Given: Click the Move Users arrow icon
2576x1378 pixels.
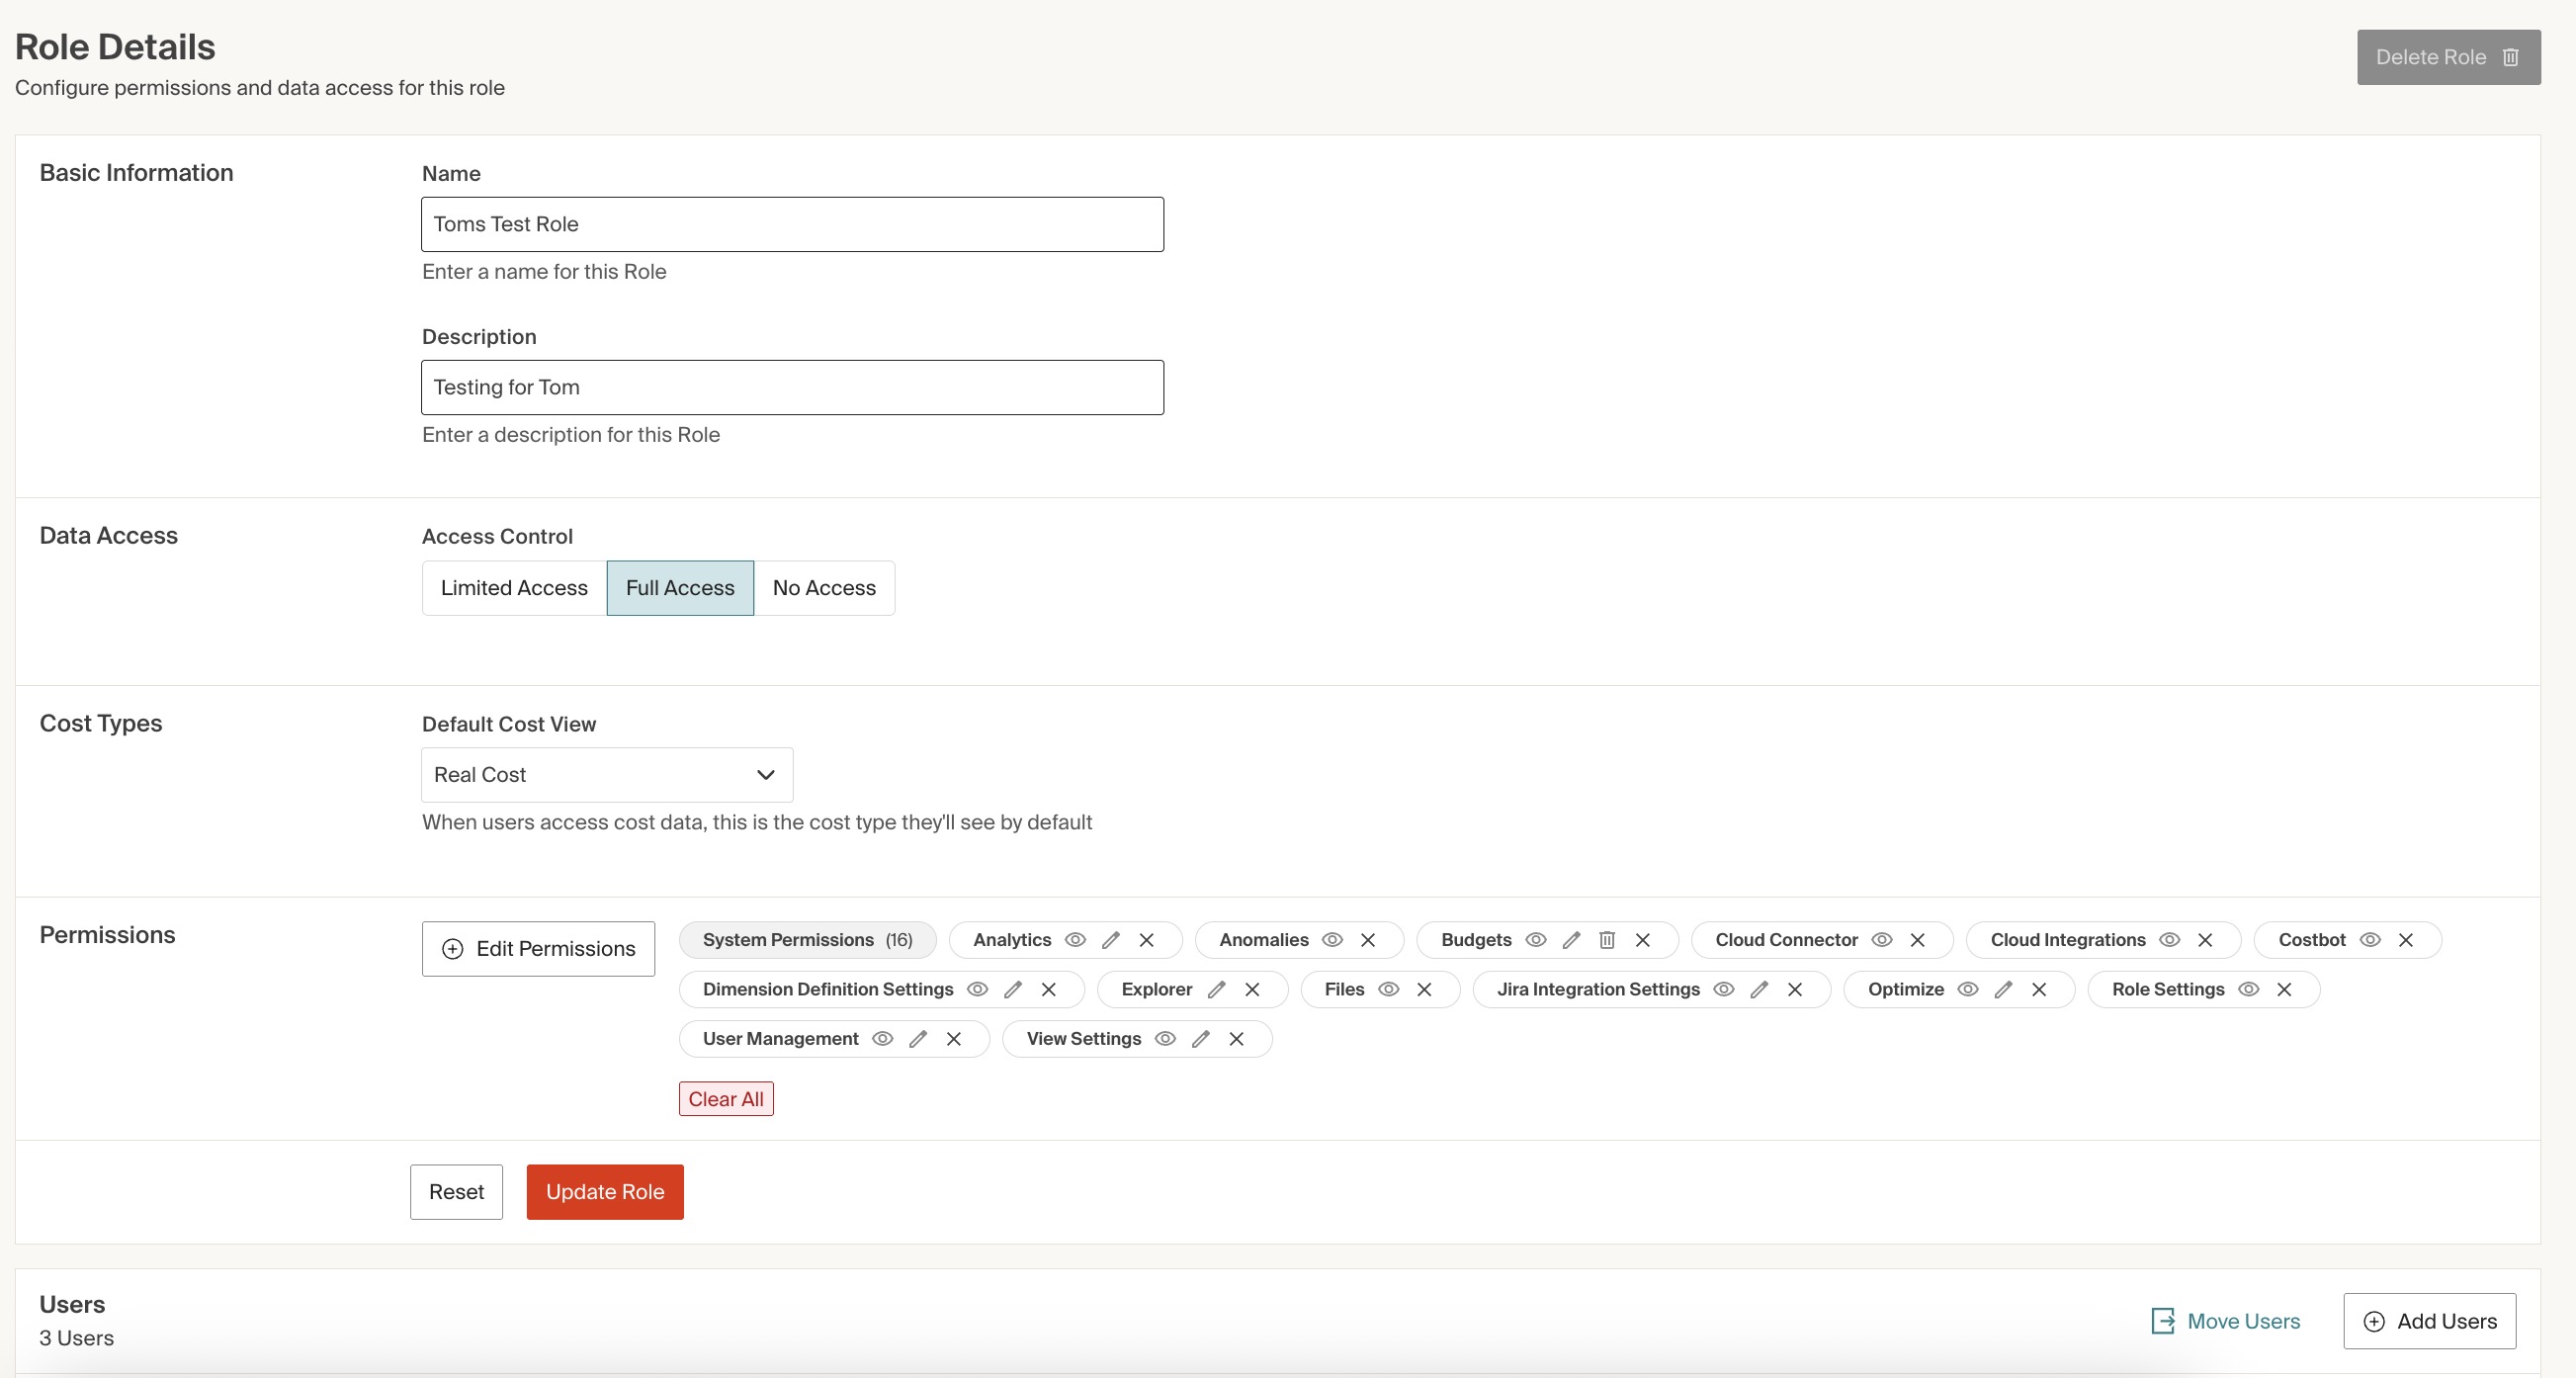Looking at the screenshot, I should (x=2162, y=1321).
